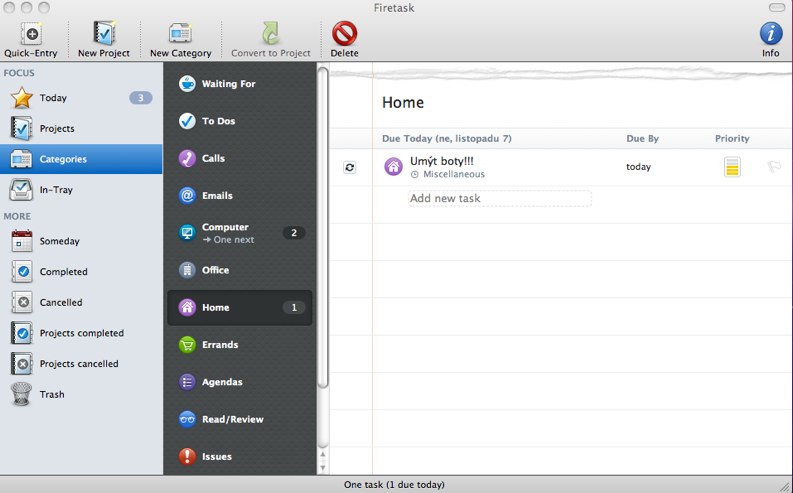Image resolution: width=793 pixels, height=493 pixels.
Task: Click the One task status bar text
Action: 394,484
